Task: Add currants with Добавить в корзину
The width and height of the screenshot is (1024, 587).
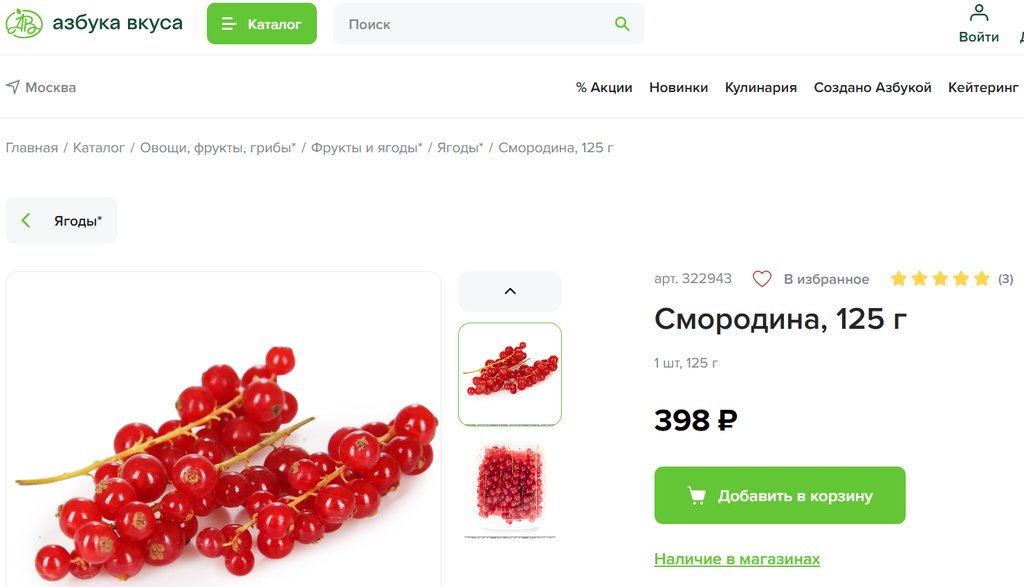Action: click(x=780, y=495)
